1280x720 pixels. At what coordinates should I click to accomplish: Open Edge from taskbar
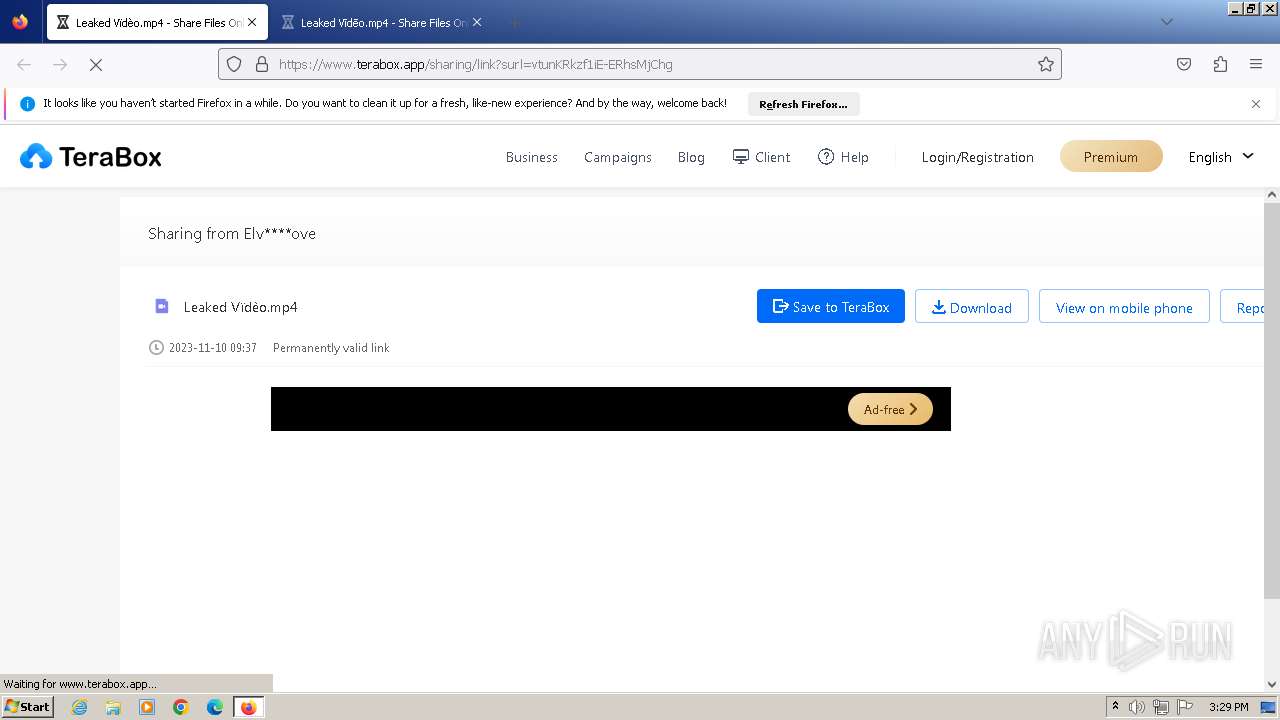215,707
